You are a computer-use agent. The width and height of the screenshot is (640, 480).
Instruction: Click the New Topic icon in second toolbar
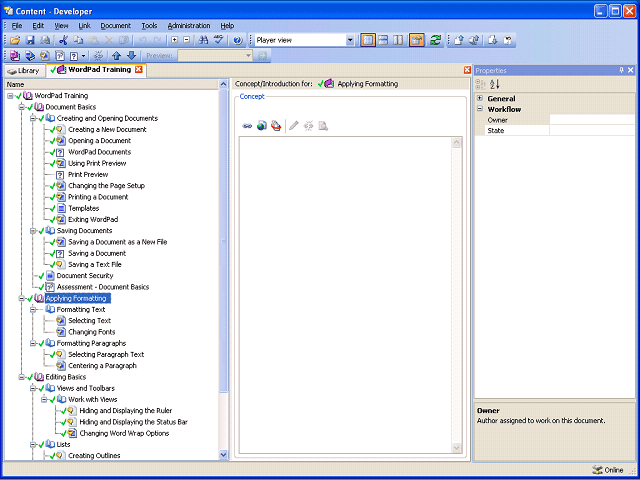(45, 56)
